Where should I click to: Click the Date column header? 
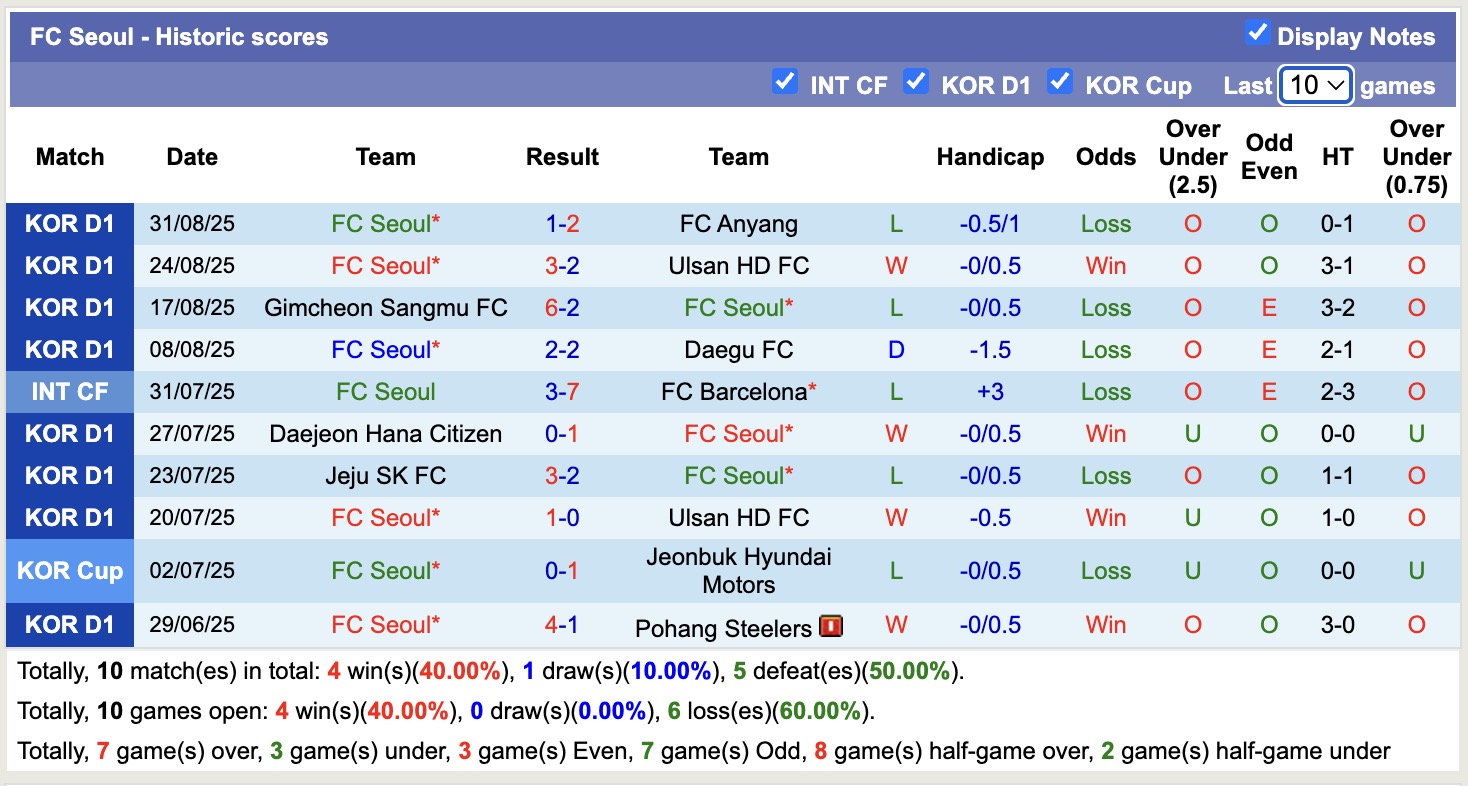click(x=192, y=157)
